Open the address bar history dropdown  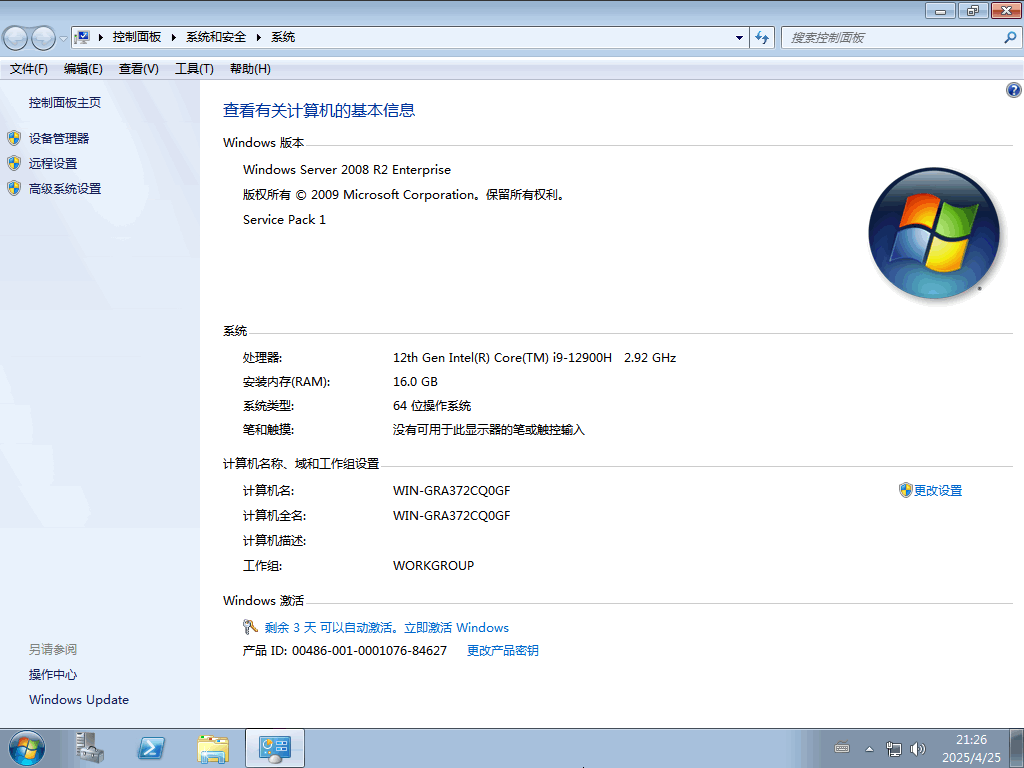click(738, 37)
